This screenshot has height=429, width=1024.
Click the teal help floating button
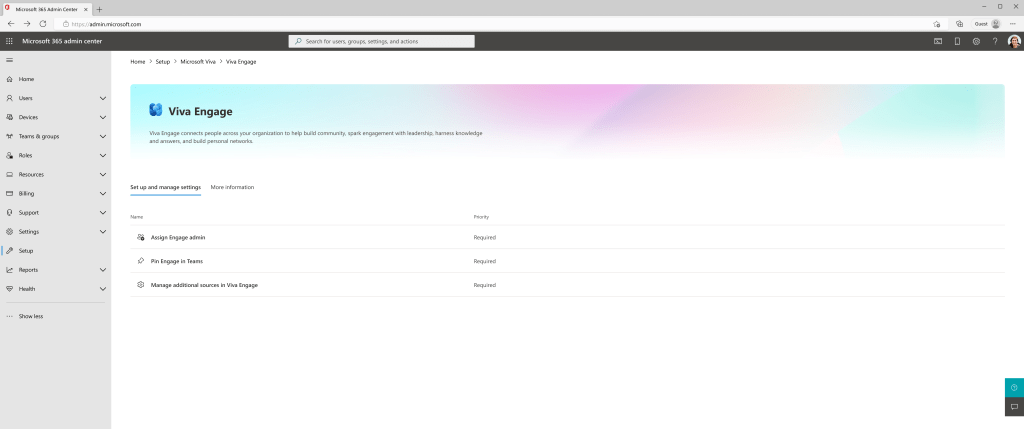[x=1014, y=388]
